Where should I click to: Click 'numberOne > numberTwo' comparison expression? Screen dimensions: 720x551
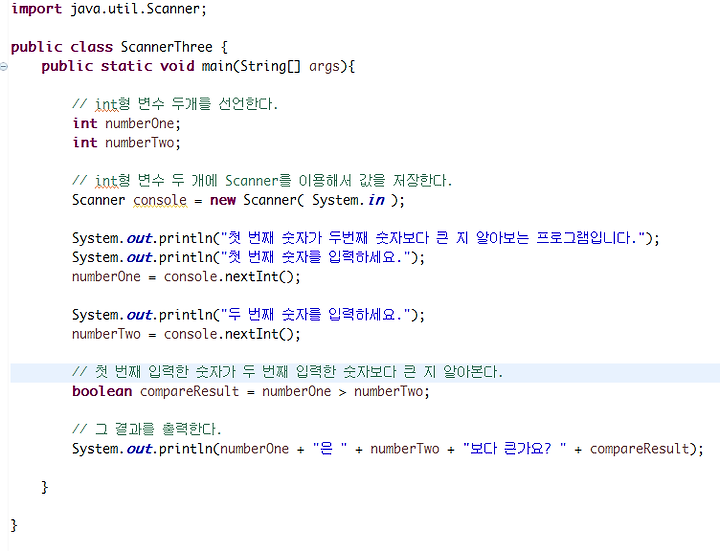coord(342,392)
